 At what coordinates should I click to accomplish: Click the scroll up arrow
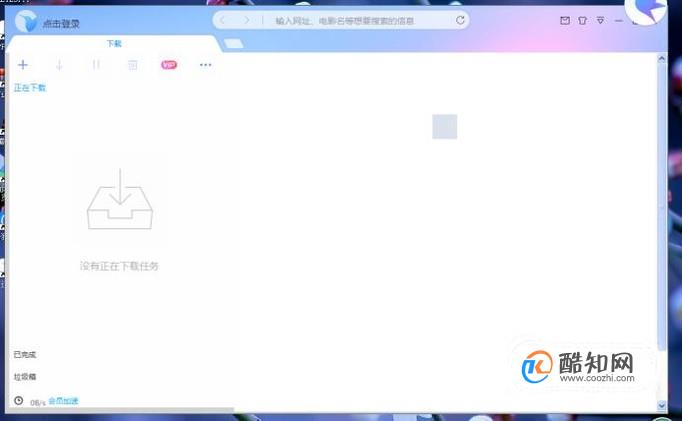click(662, 58)
